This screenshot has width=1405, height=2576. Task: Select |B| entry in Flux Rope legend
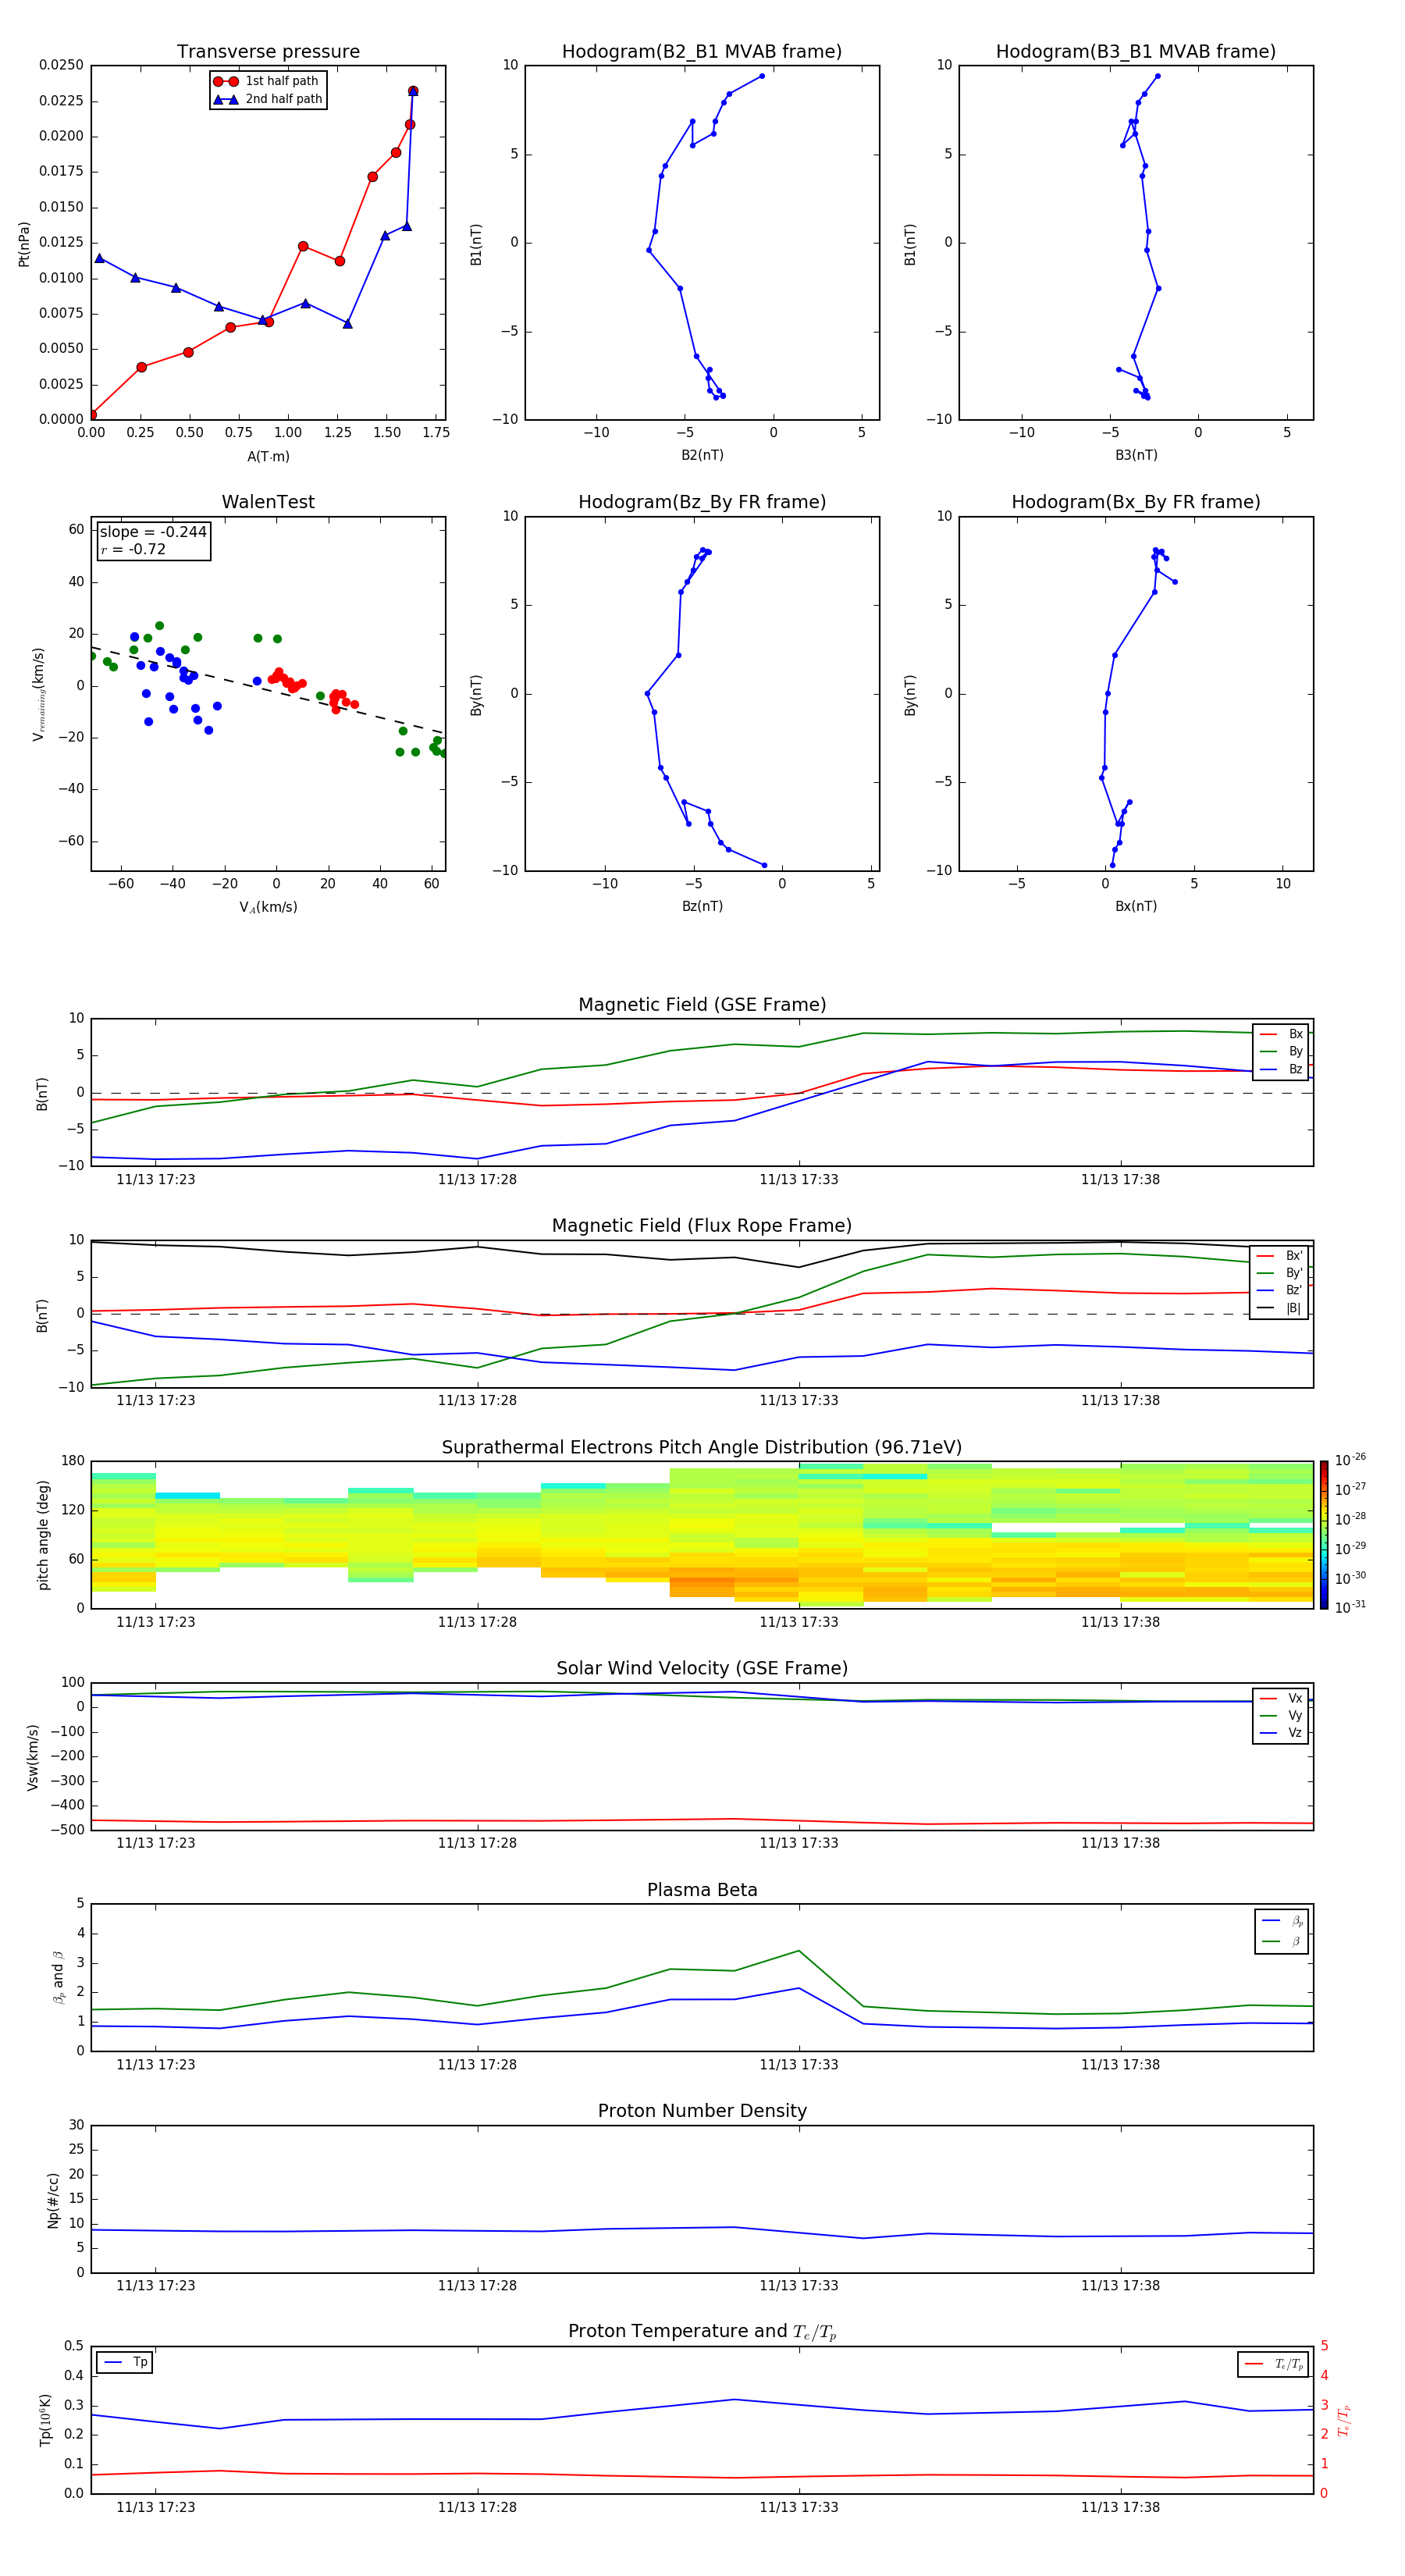pos(1279,1308)
